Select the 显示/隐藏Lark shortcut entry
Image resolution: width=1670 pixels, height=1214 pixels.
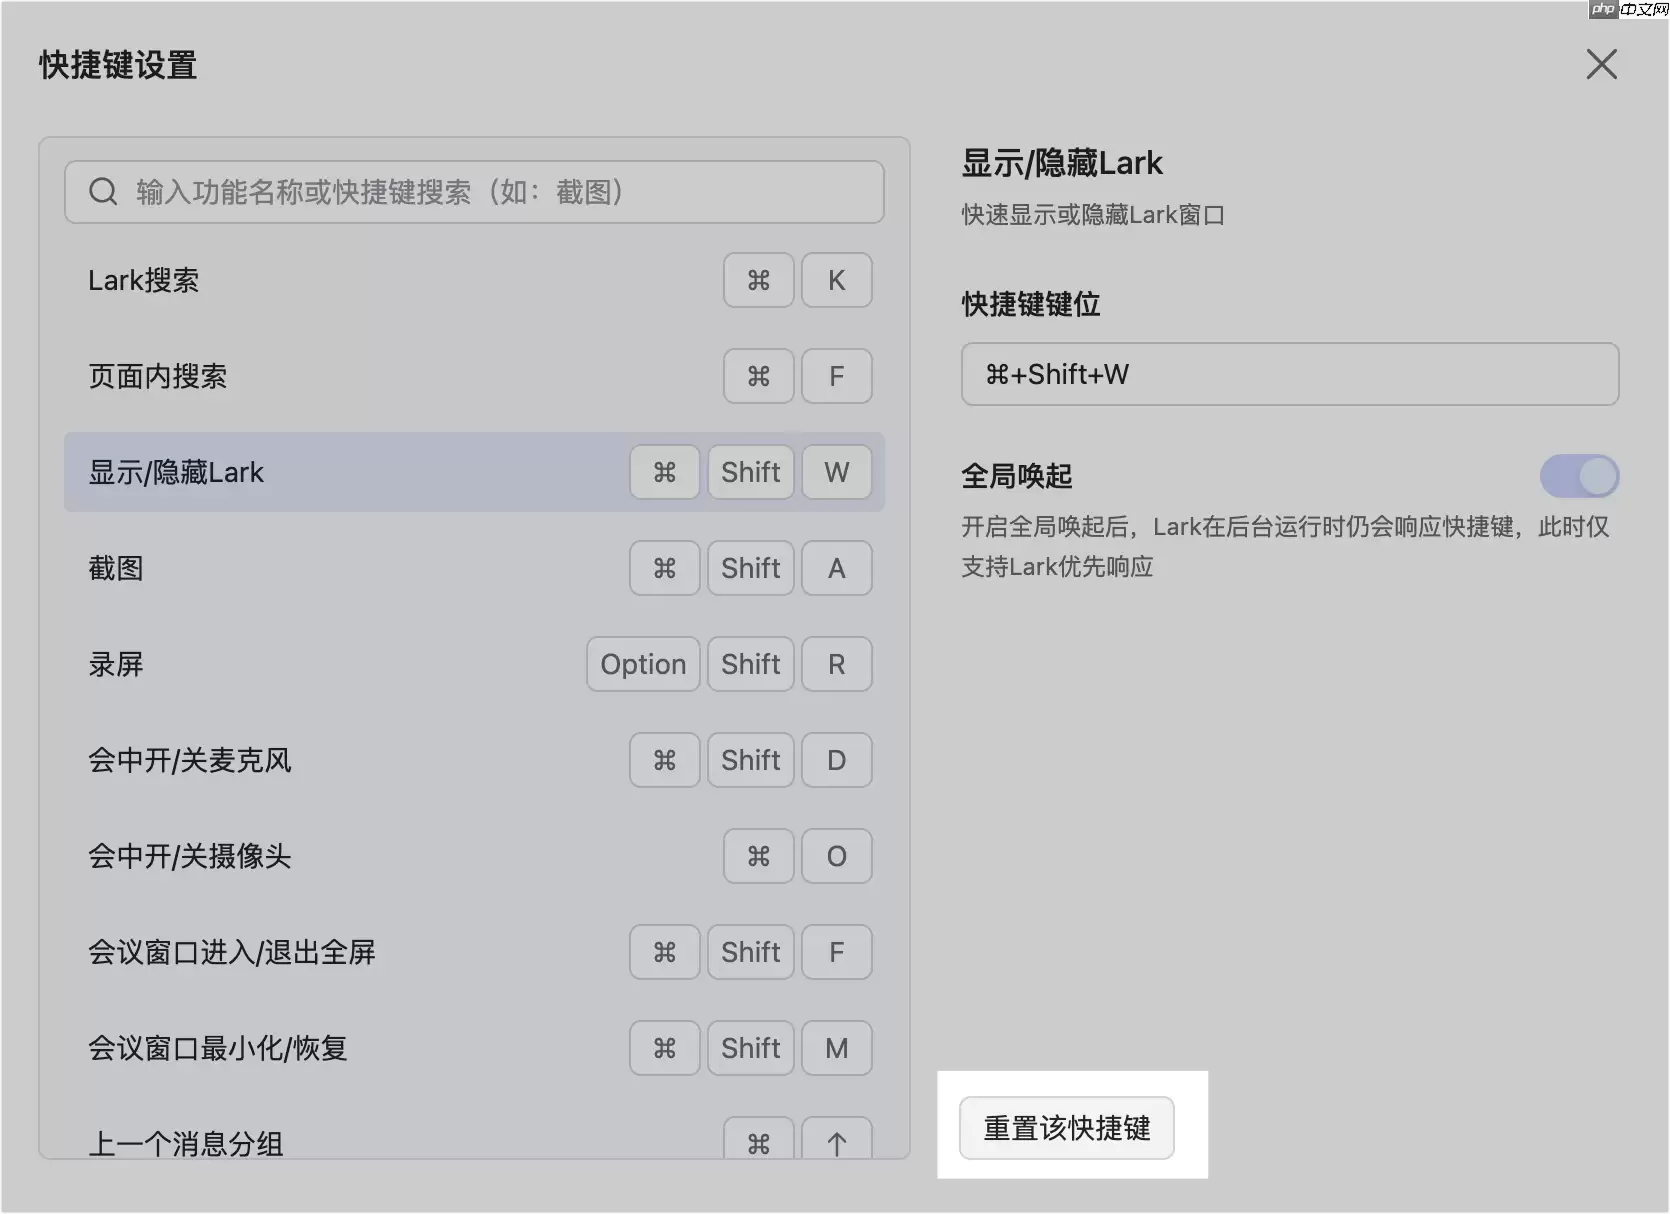300,471
